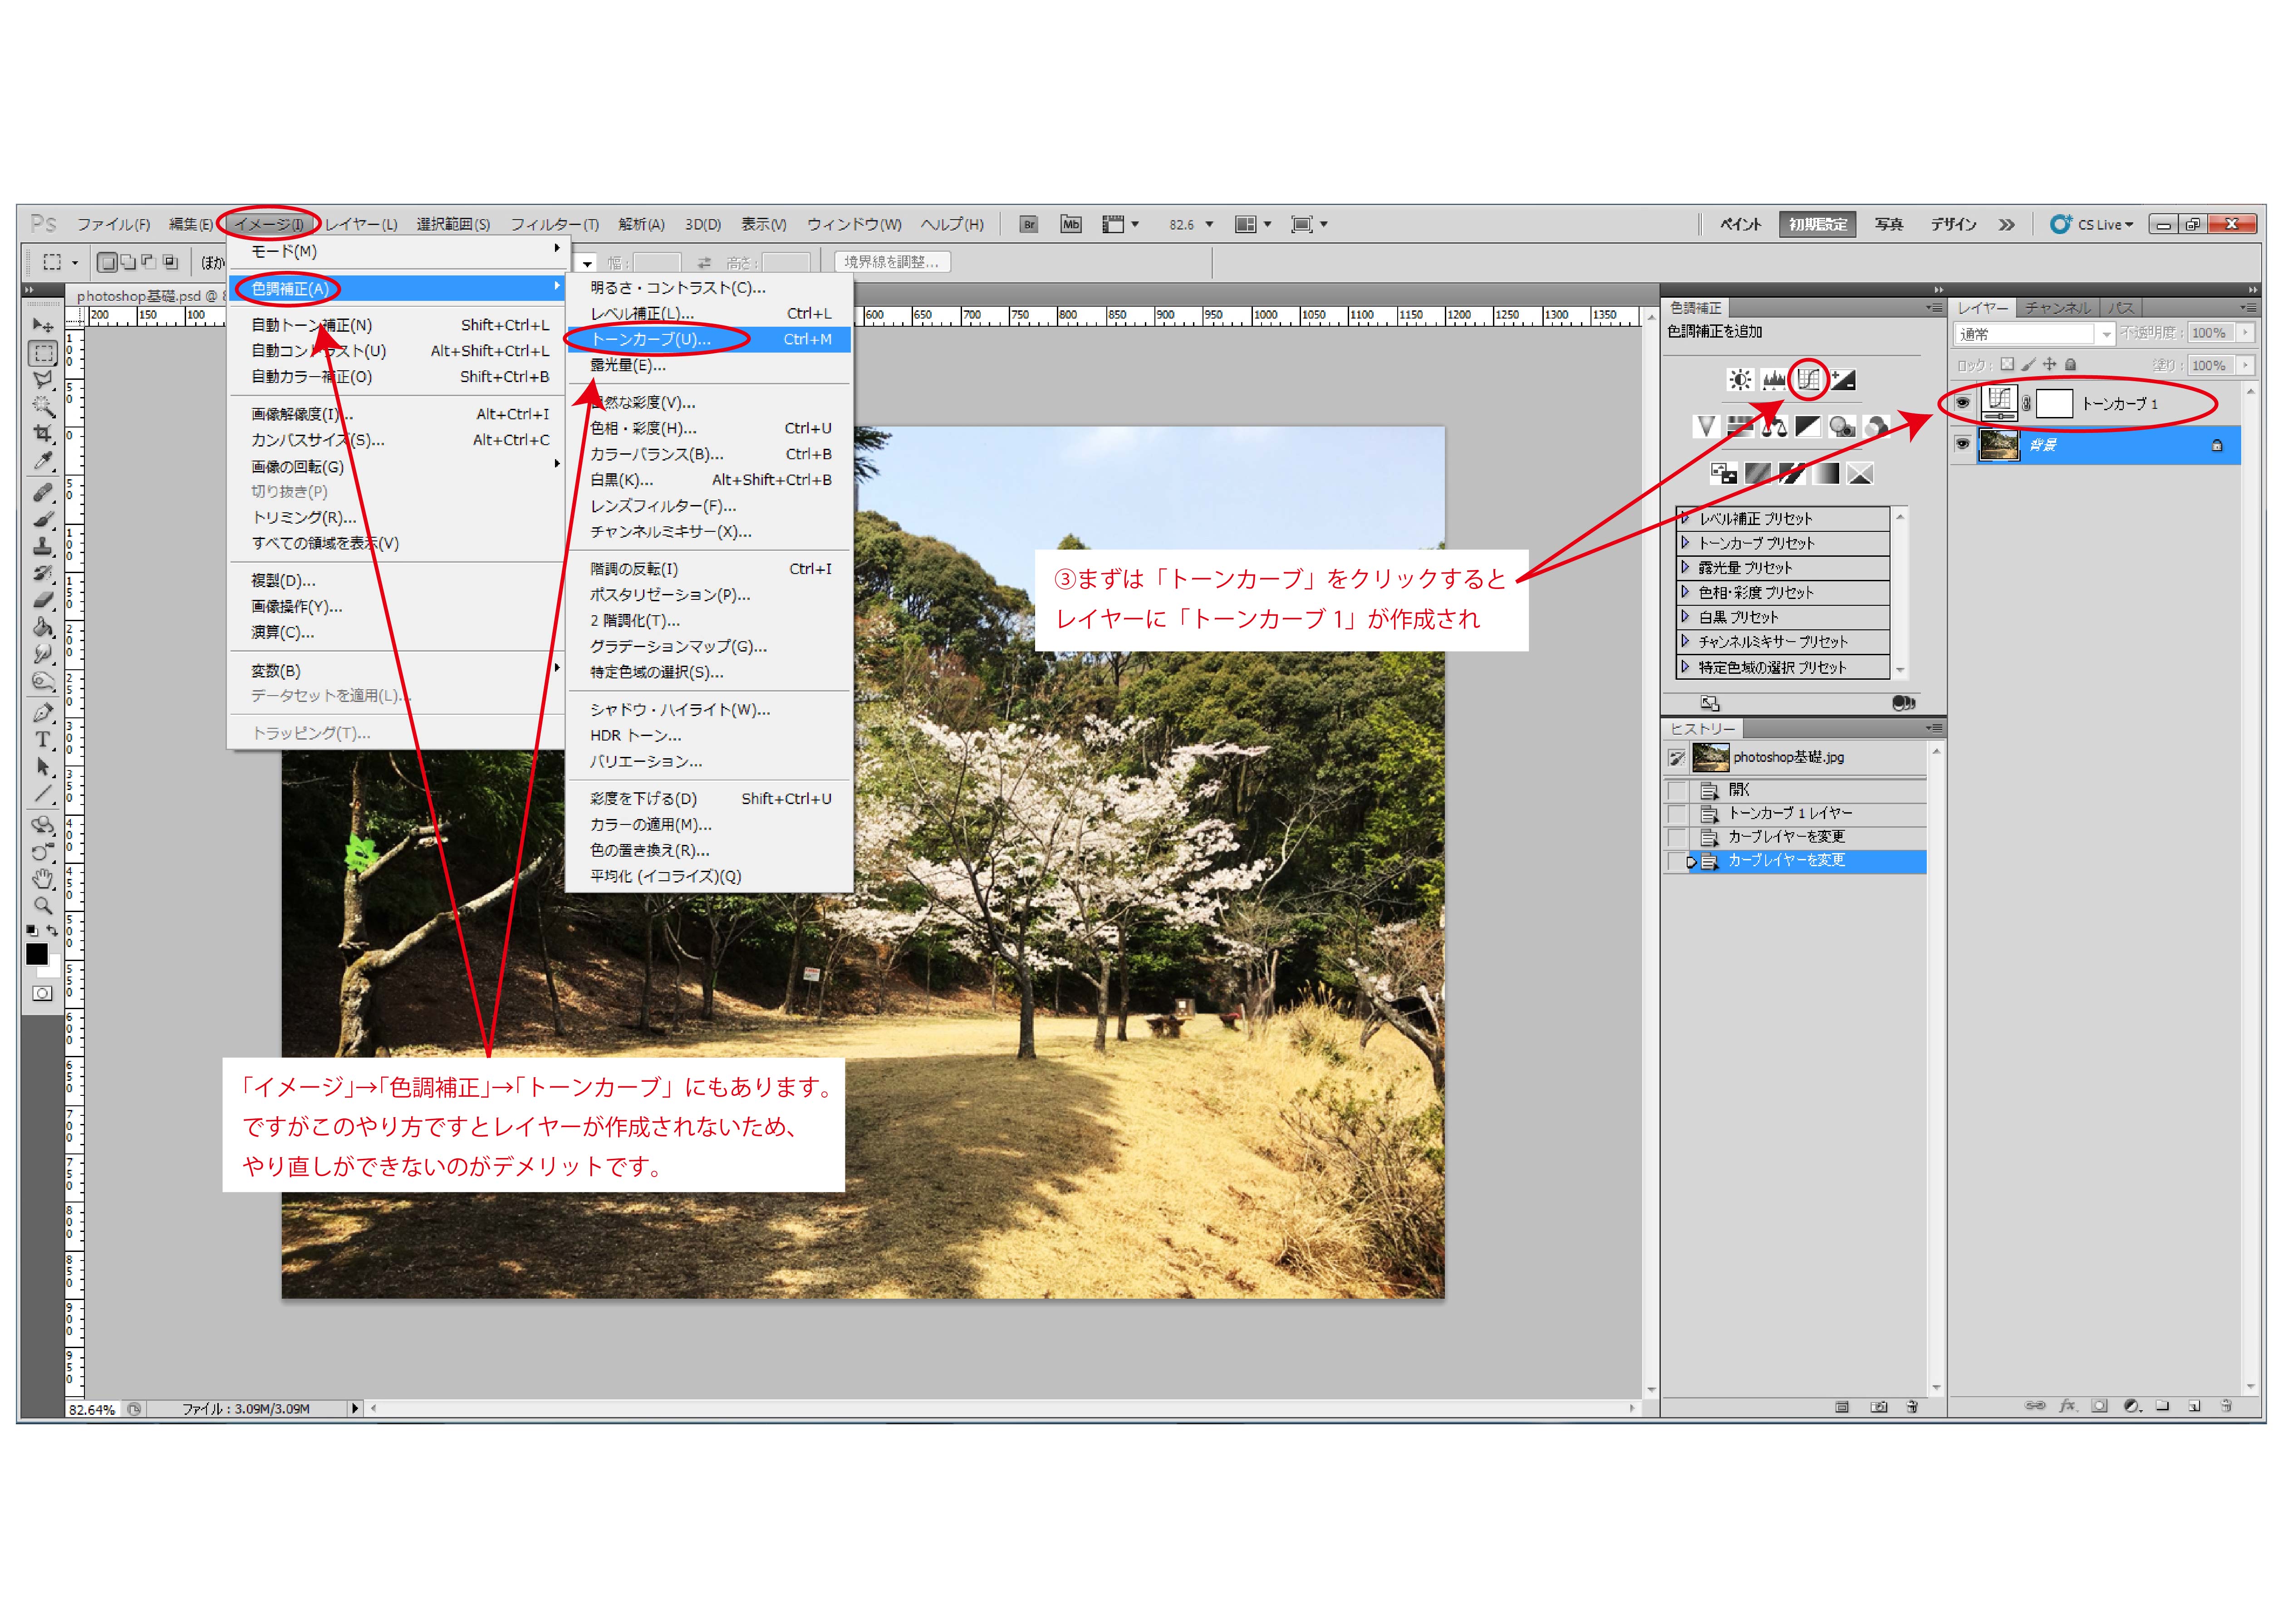Toggle visibility of the 背景 layer

click(1962, 444)
